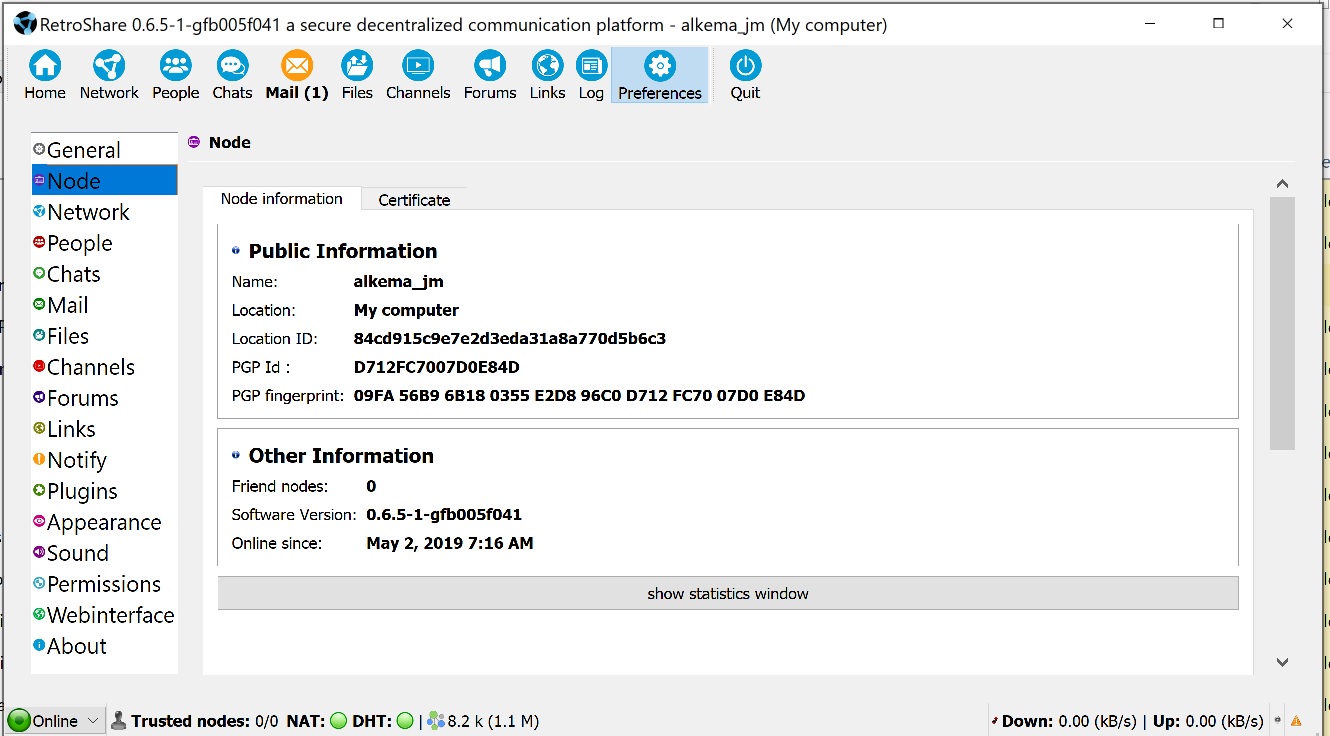Select Plugins in the preferences sidebar
Image resolution: width=1330 pixels, height=736 pixels.
104,491
